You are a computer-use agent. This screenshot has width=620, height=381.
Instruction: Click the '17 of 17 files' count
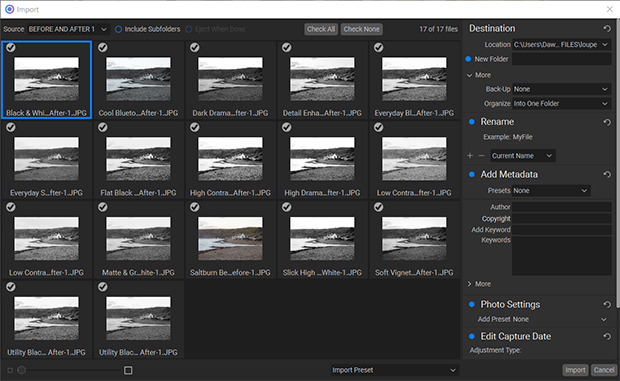click(x=439, y=29)
